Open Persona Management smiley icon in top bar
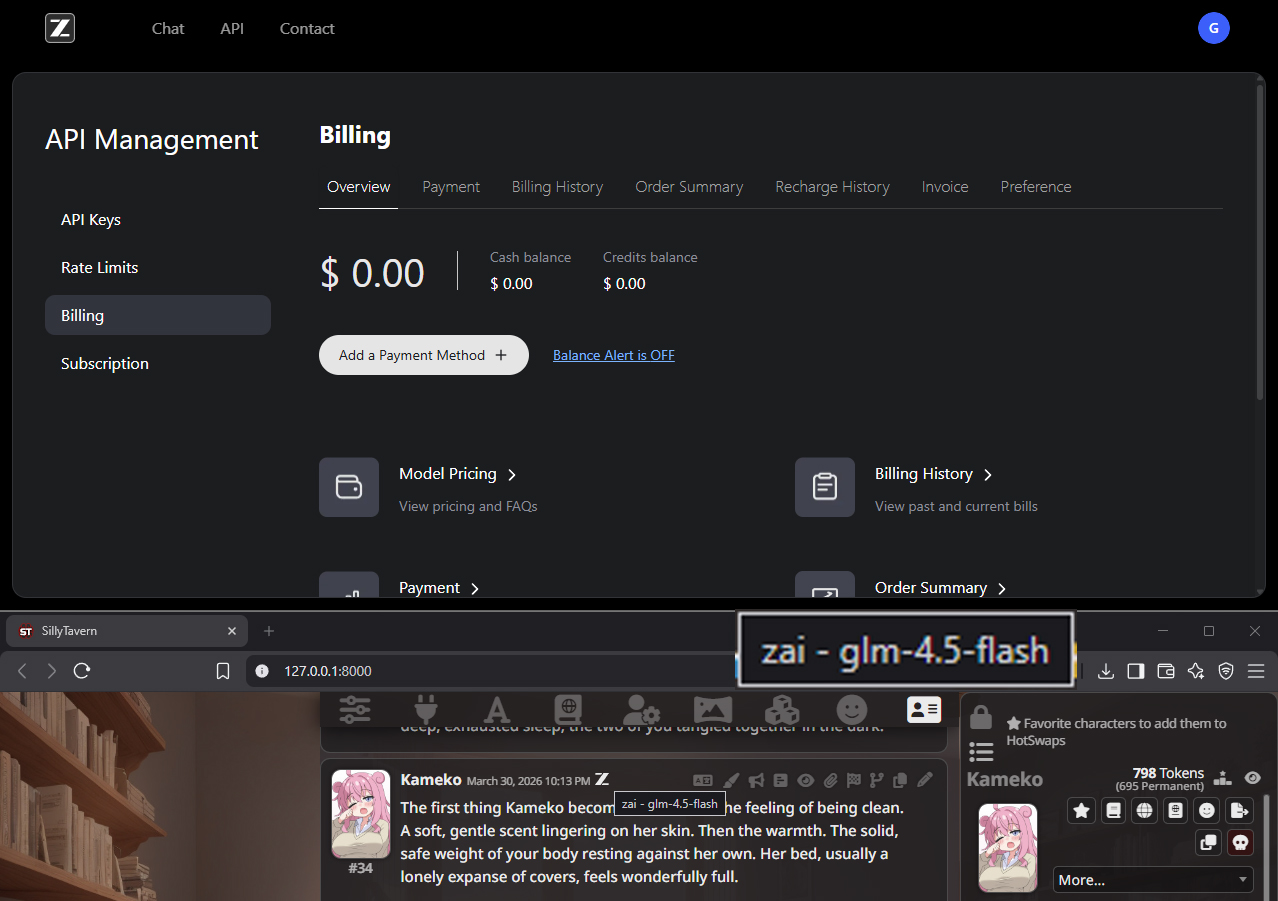Image resolution: width=1278 pixels, height=901 pixels. (x=852, y=710)
